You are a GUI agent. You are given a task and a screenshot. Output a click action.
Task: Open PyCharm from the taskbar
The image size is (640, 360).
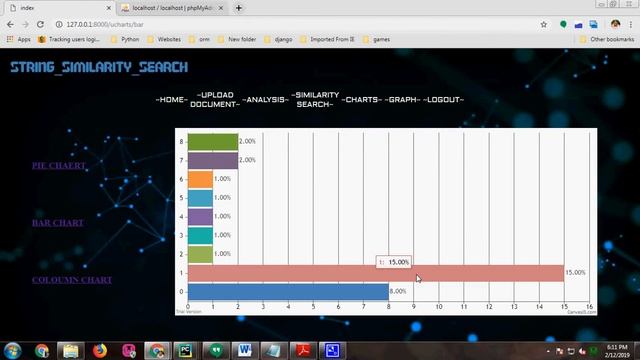pyautogui.click(x=185, y=351)
